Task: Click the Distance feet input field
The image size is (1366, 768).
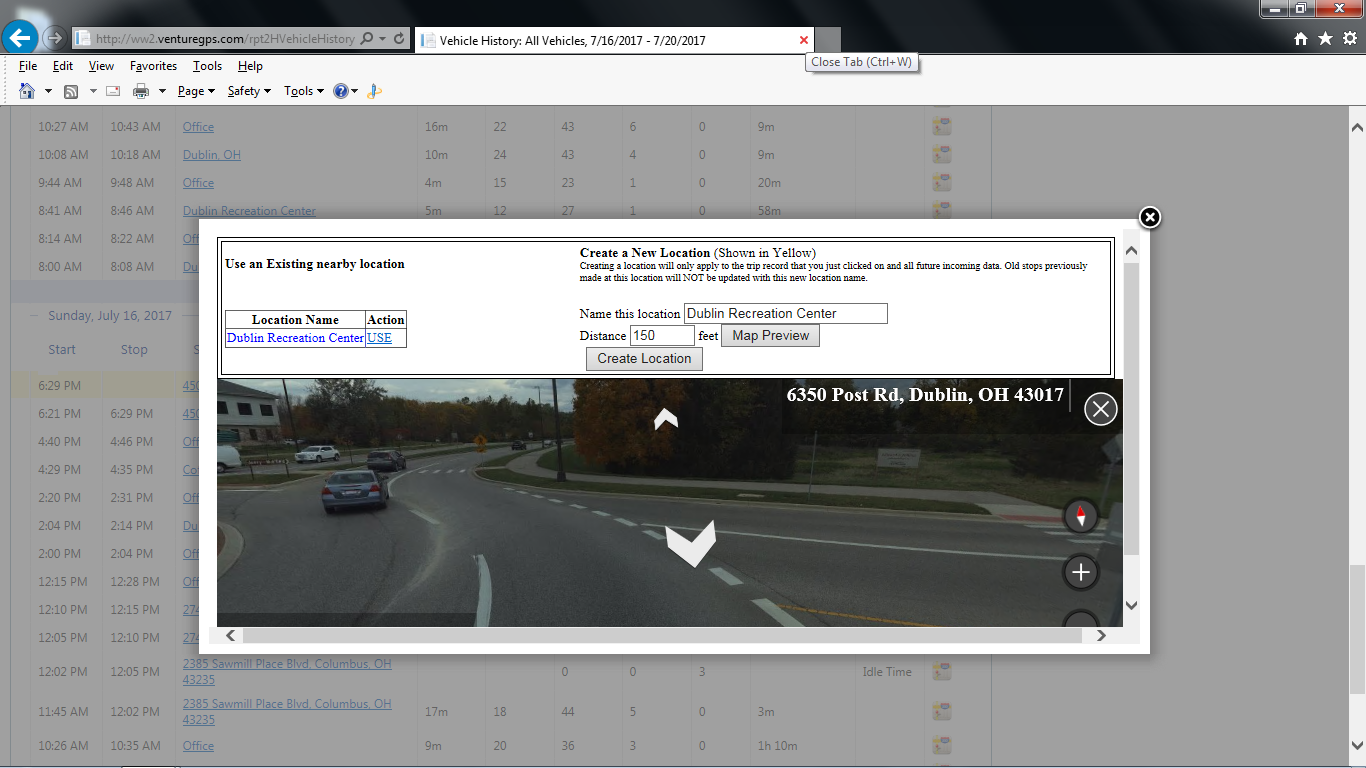Action: coord(662,336)
